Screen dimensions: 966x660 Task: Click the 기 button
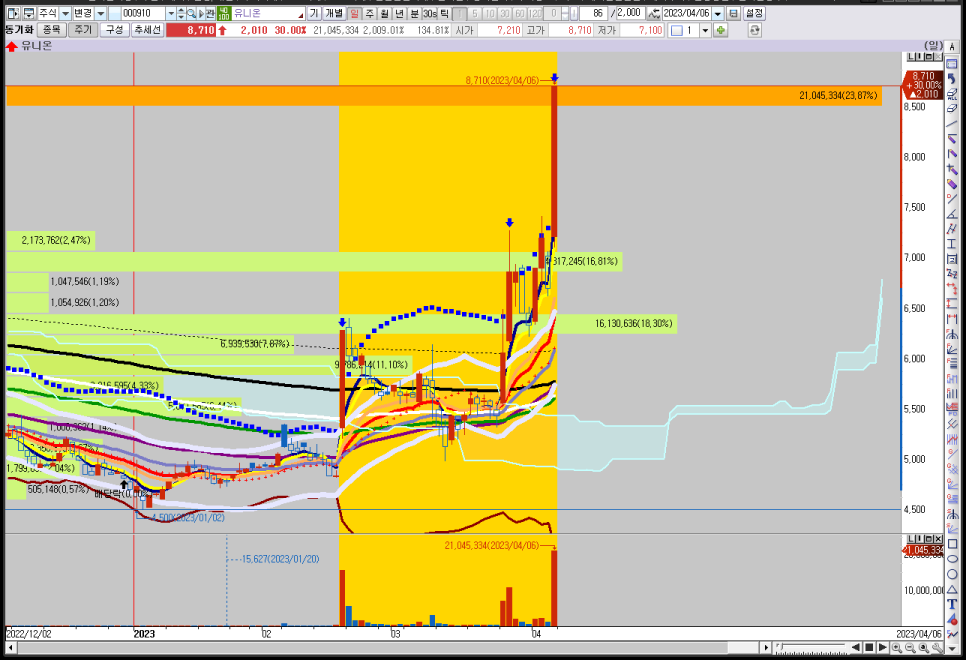pos(314,13)
